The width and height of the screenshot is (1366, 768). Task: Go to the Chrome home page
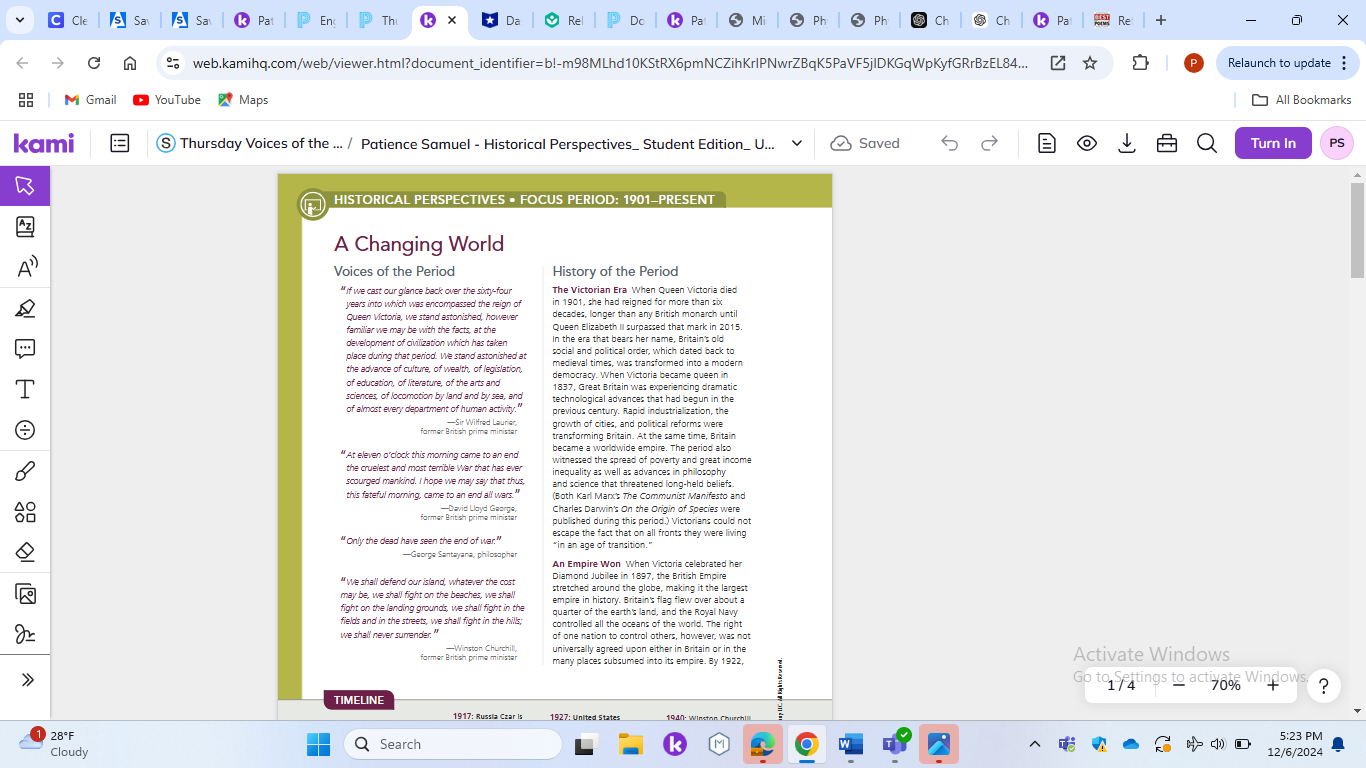[130, 63]
